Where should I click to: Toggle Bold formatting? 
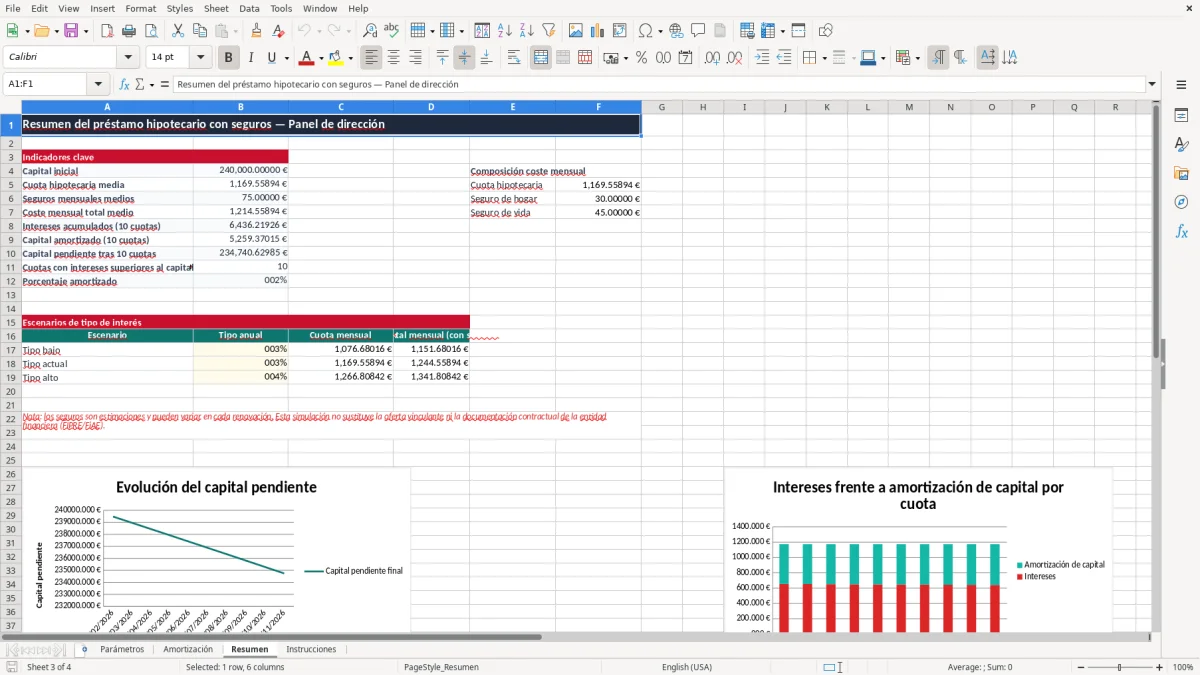point(228,58)
